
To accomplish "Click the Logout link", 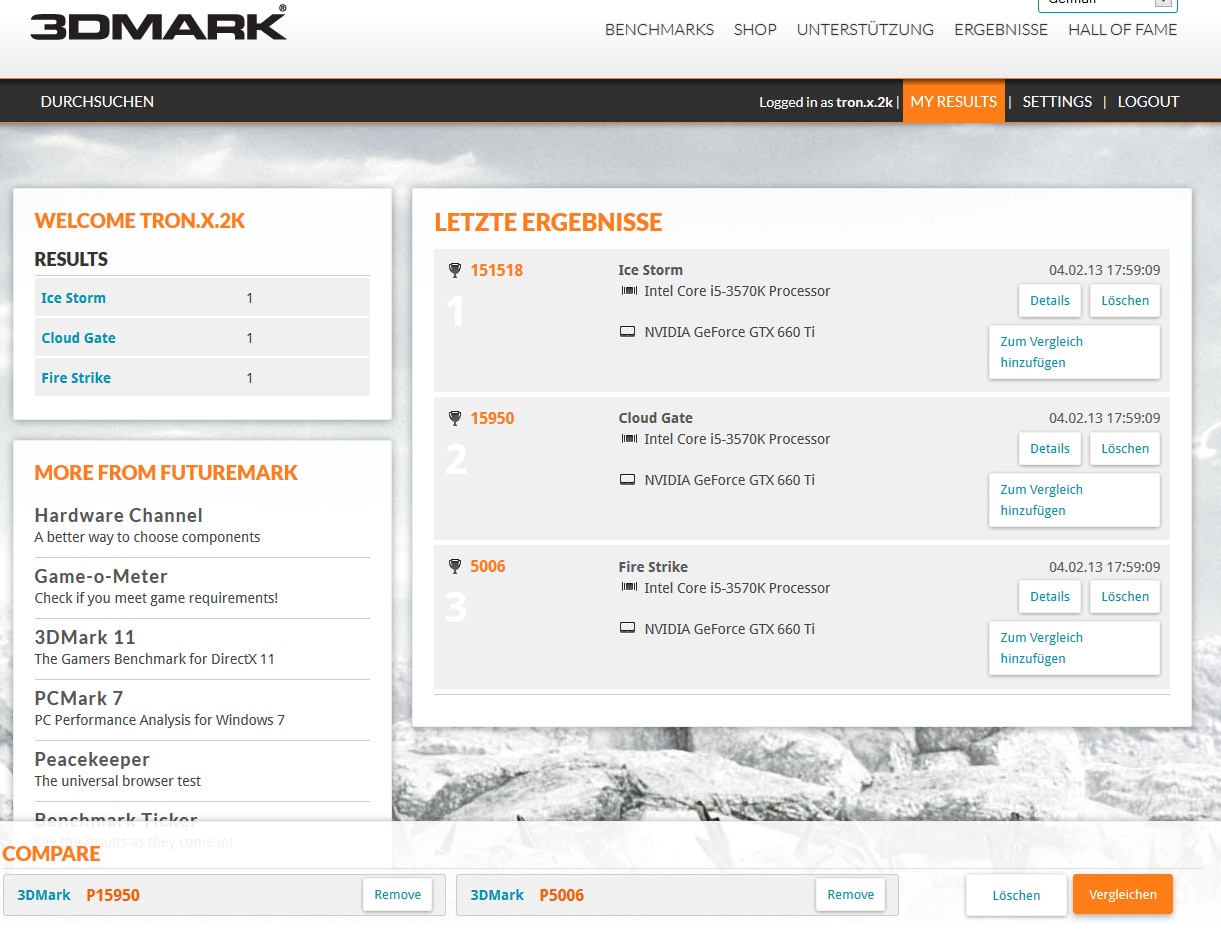I will [1148, 102].
